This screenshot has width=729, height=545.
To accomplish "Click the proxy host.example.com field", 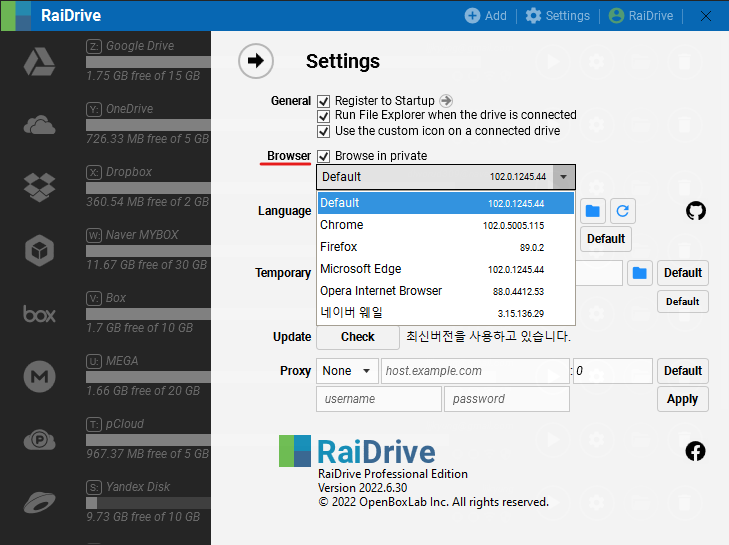I will (x=475, y=371).
